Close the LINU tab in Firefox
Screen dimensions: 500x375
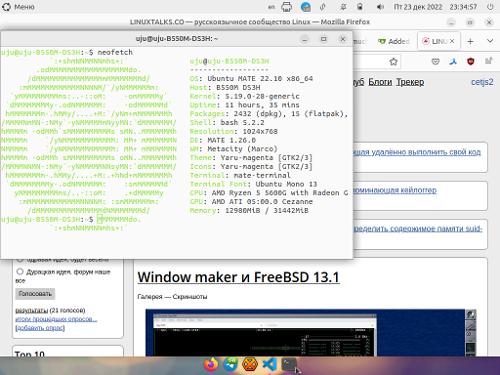tap(452, 41)
